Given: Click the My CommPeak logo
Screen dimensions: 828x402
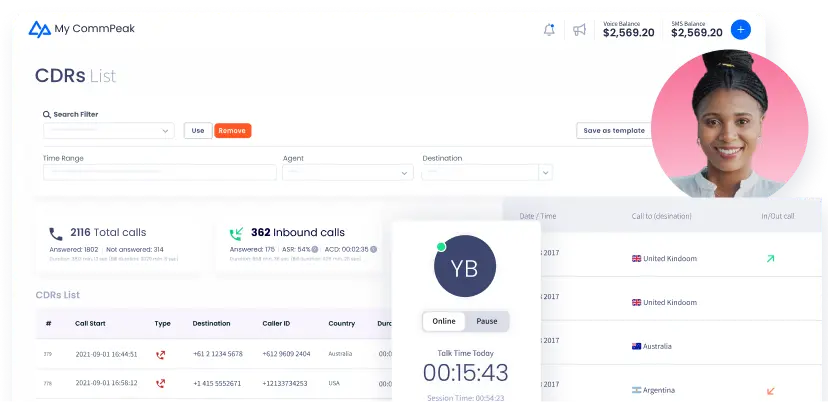Looking at the screenshot, I should (x=82, y=29).
